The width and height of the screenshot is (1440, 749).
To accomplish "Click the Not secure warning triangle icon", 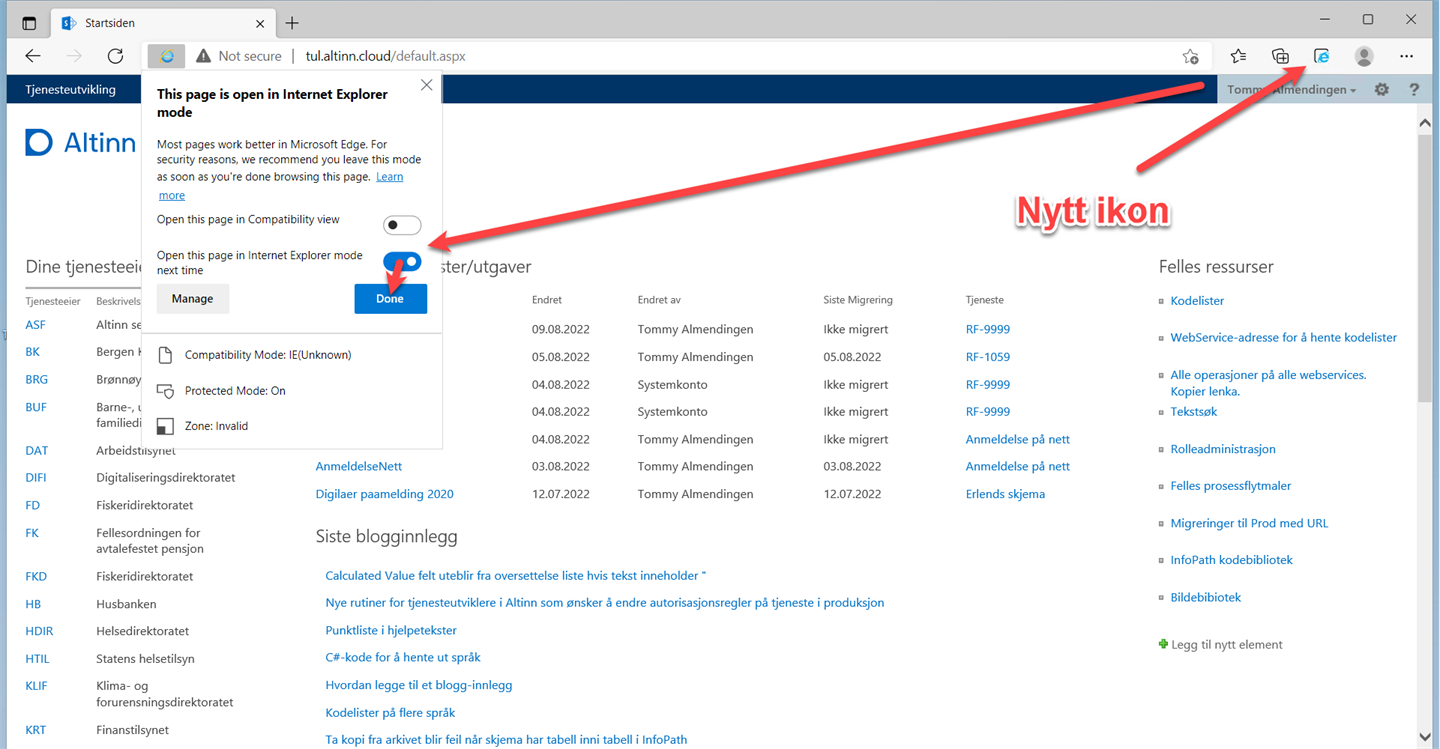I will [x=203, y=56].
